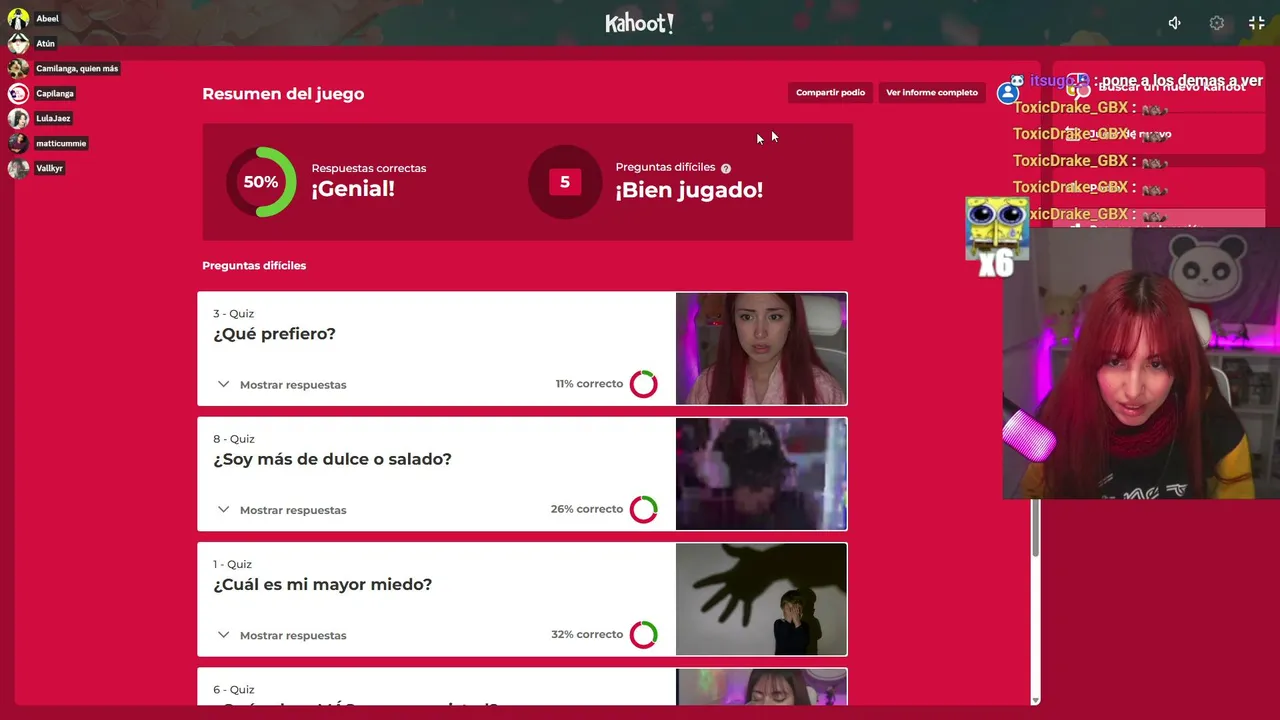Click the 3 - Quiz label
The height and width of the screenshot is (720, 1280).
tap(233, 314)
